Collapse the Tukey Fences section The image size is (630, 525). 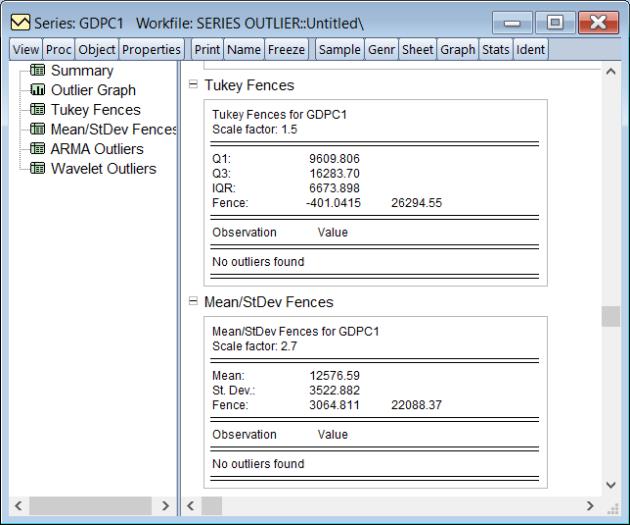(x=193, y=86)
